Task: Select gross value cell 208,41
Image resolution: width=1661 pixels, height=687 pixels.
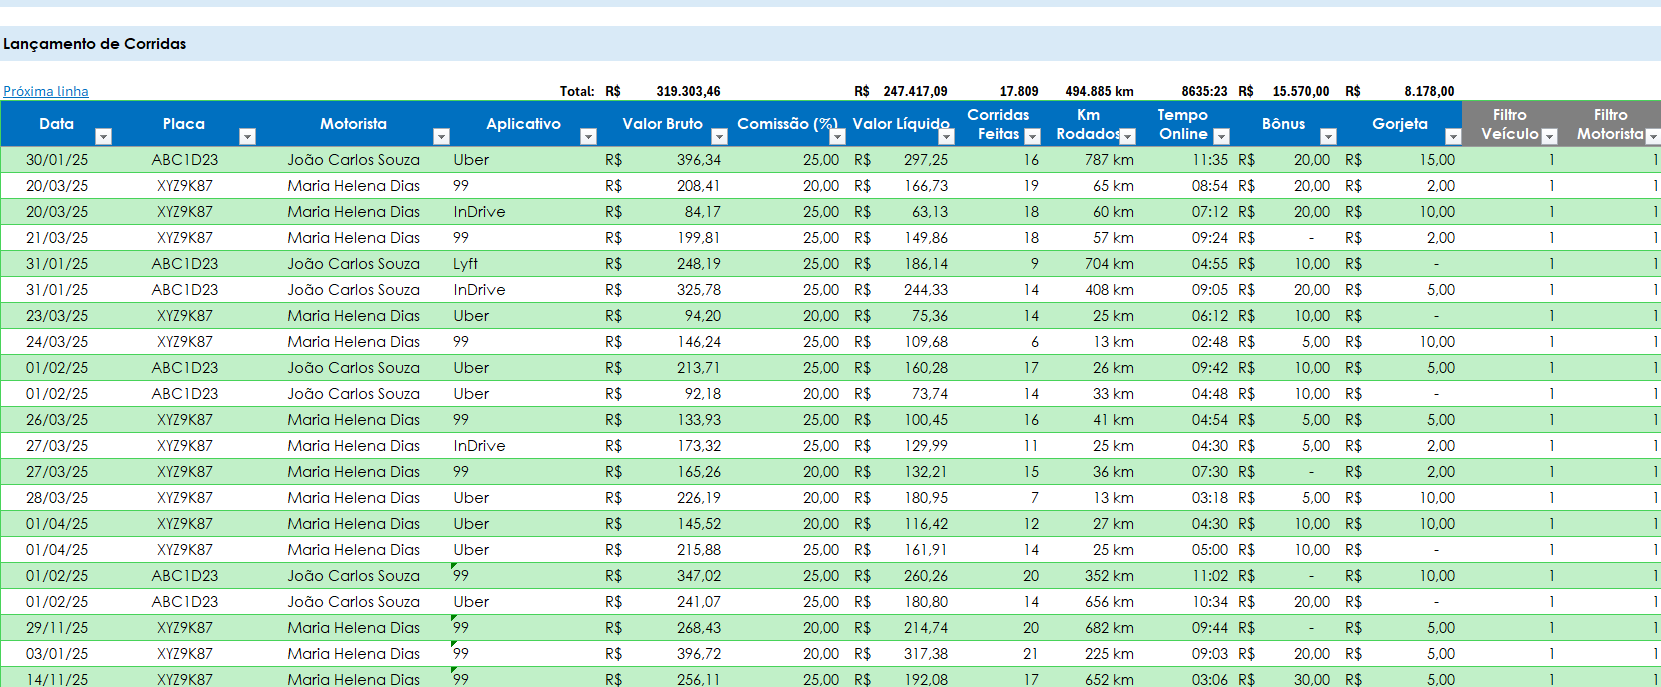Action: tap(698, 186)
